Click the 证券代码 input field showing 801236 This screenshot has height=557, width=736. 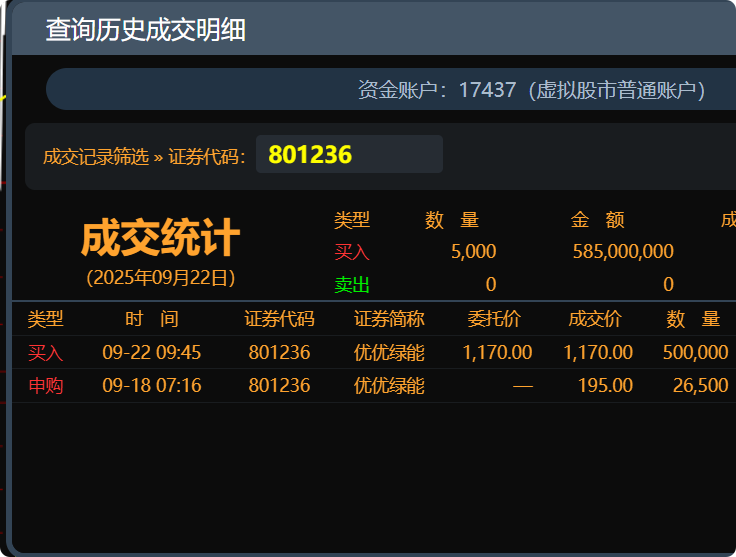(349, 155)
